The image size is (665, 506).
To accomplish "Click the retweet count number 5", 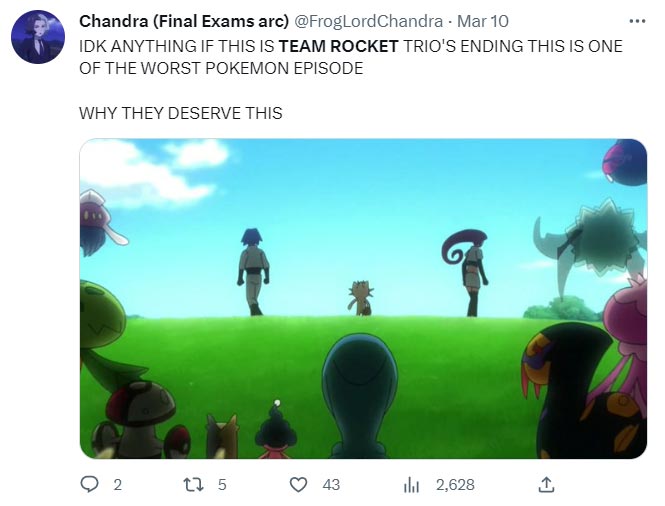I will (x=222, y=485).
